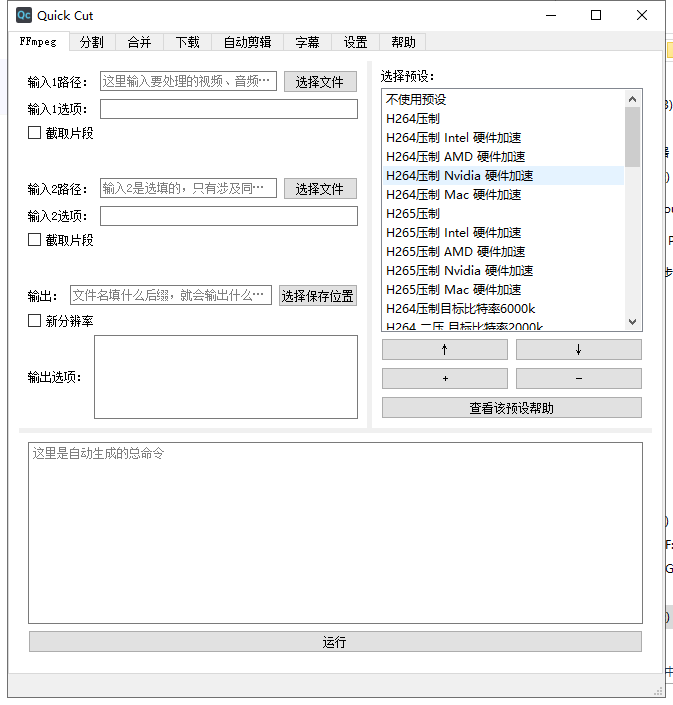The height and width of the screenshot is (705, 673).
Task: Switch to the 下载 tab
Action: tap(187, 42)
